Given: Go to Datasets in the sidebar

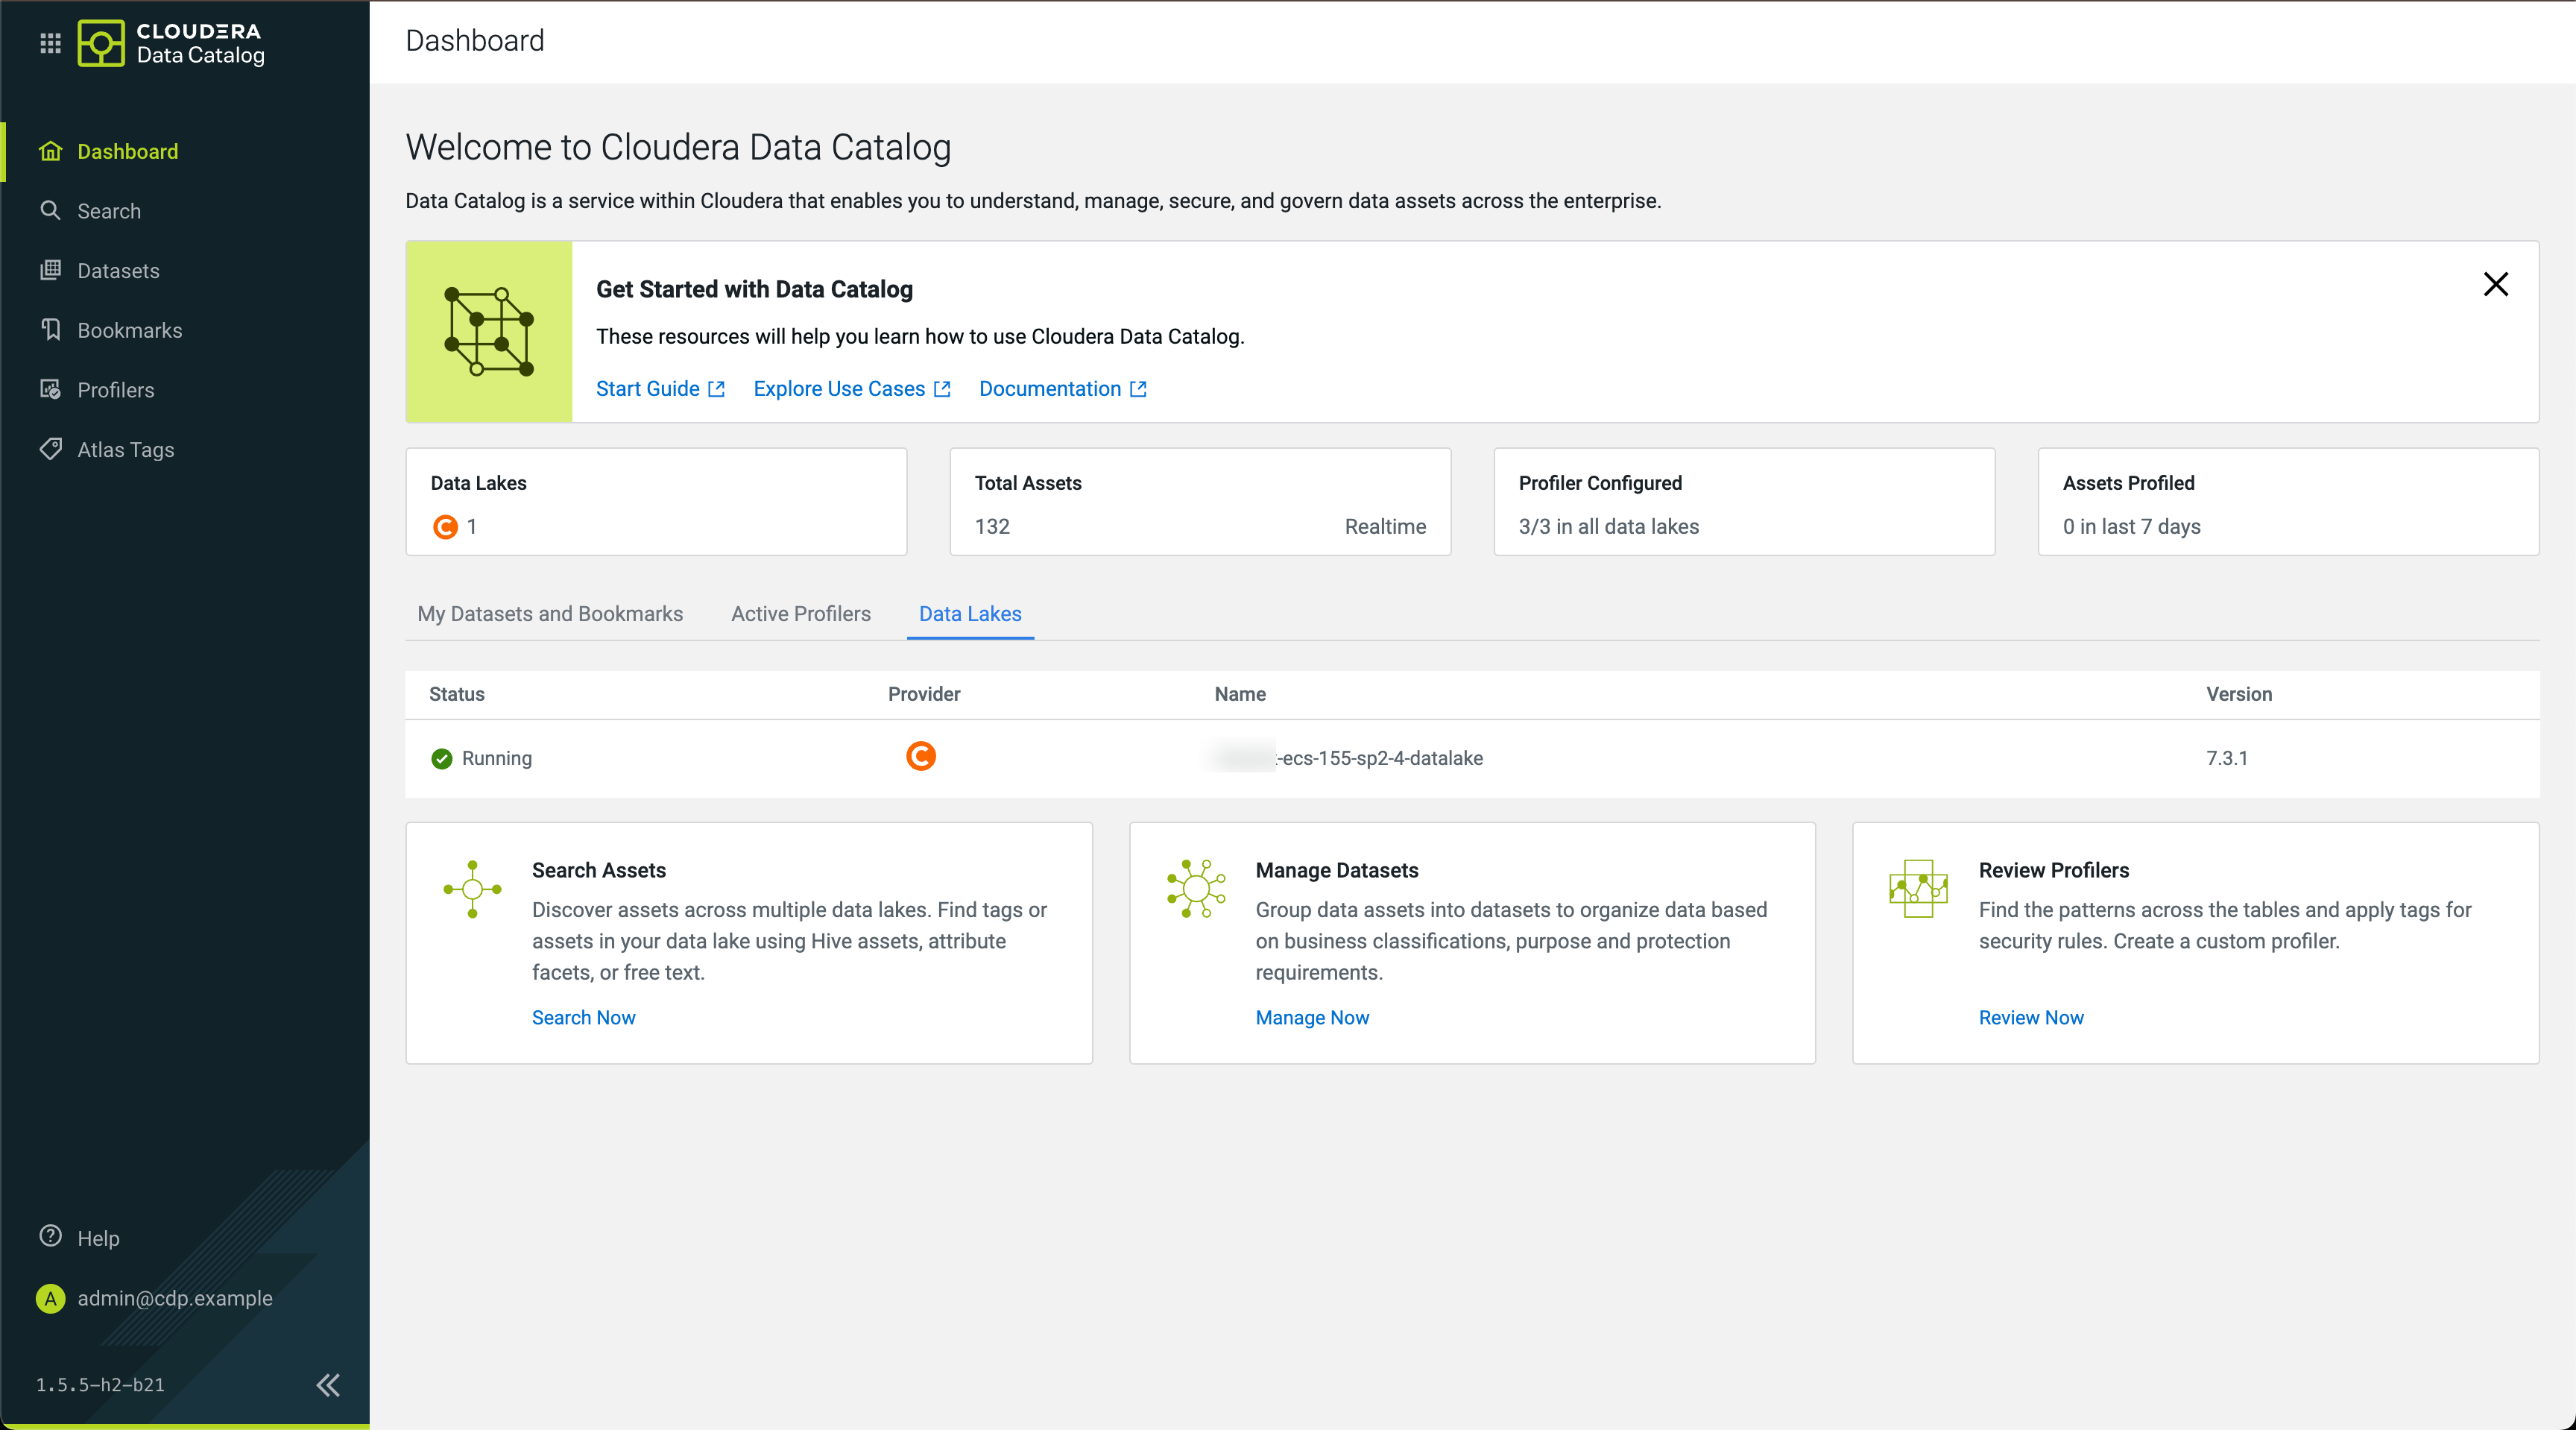Looking at the screenshot, I should (x=118, y=271).
